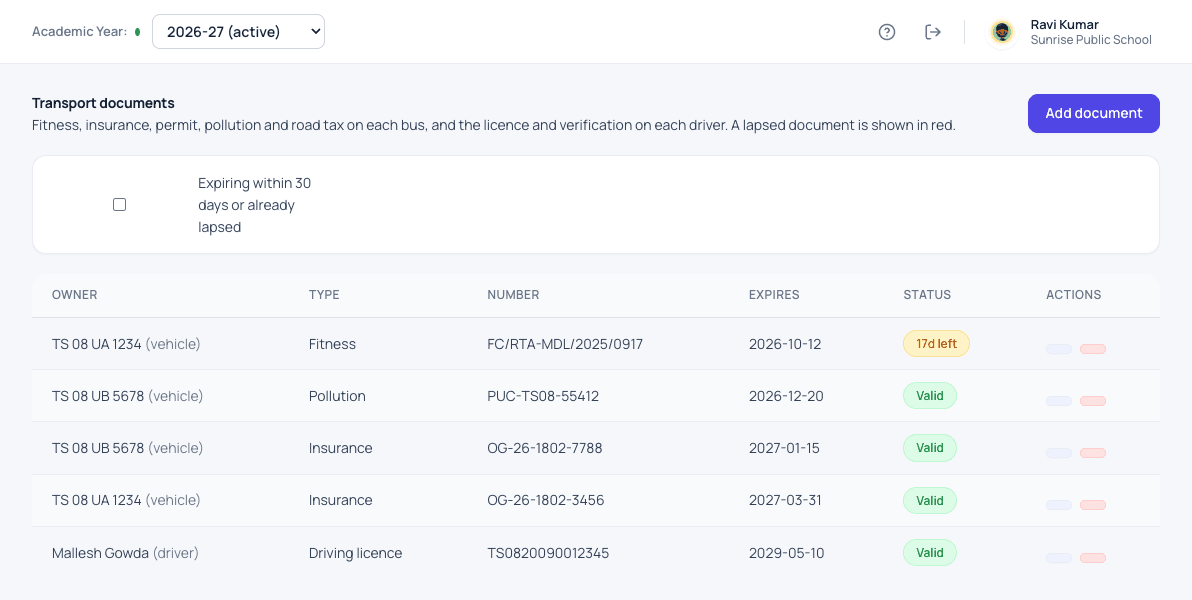Click the OWNER column header

click(x=74, y=295)
